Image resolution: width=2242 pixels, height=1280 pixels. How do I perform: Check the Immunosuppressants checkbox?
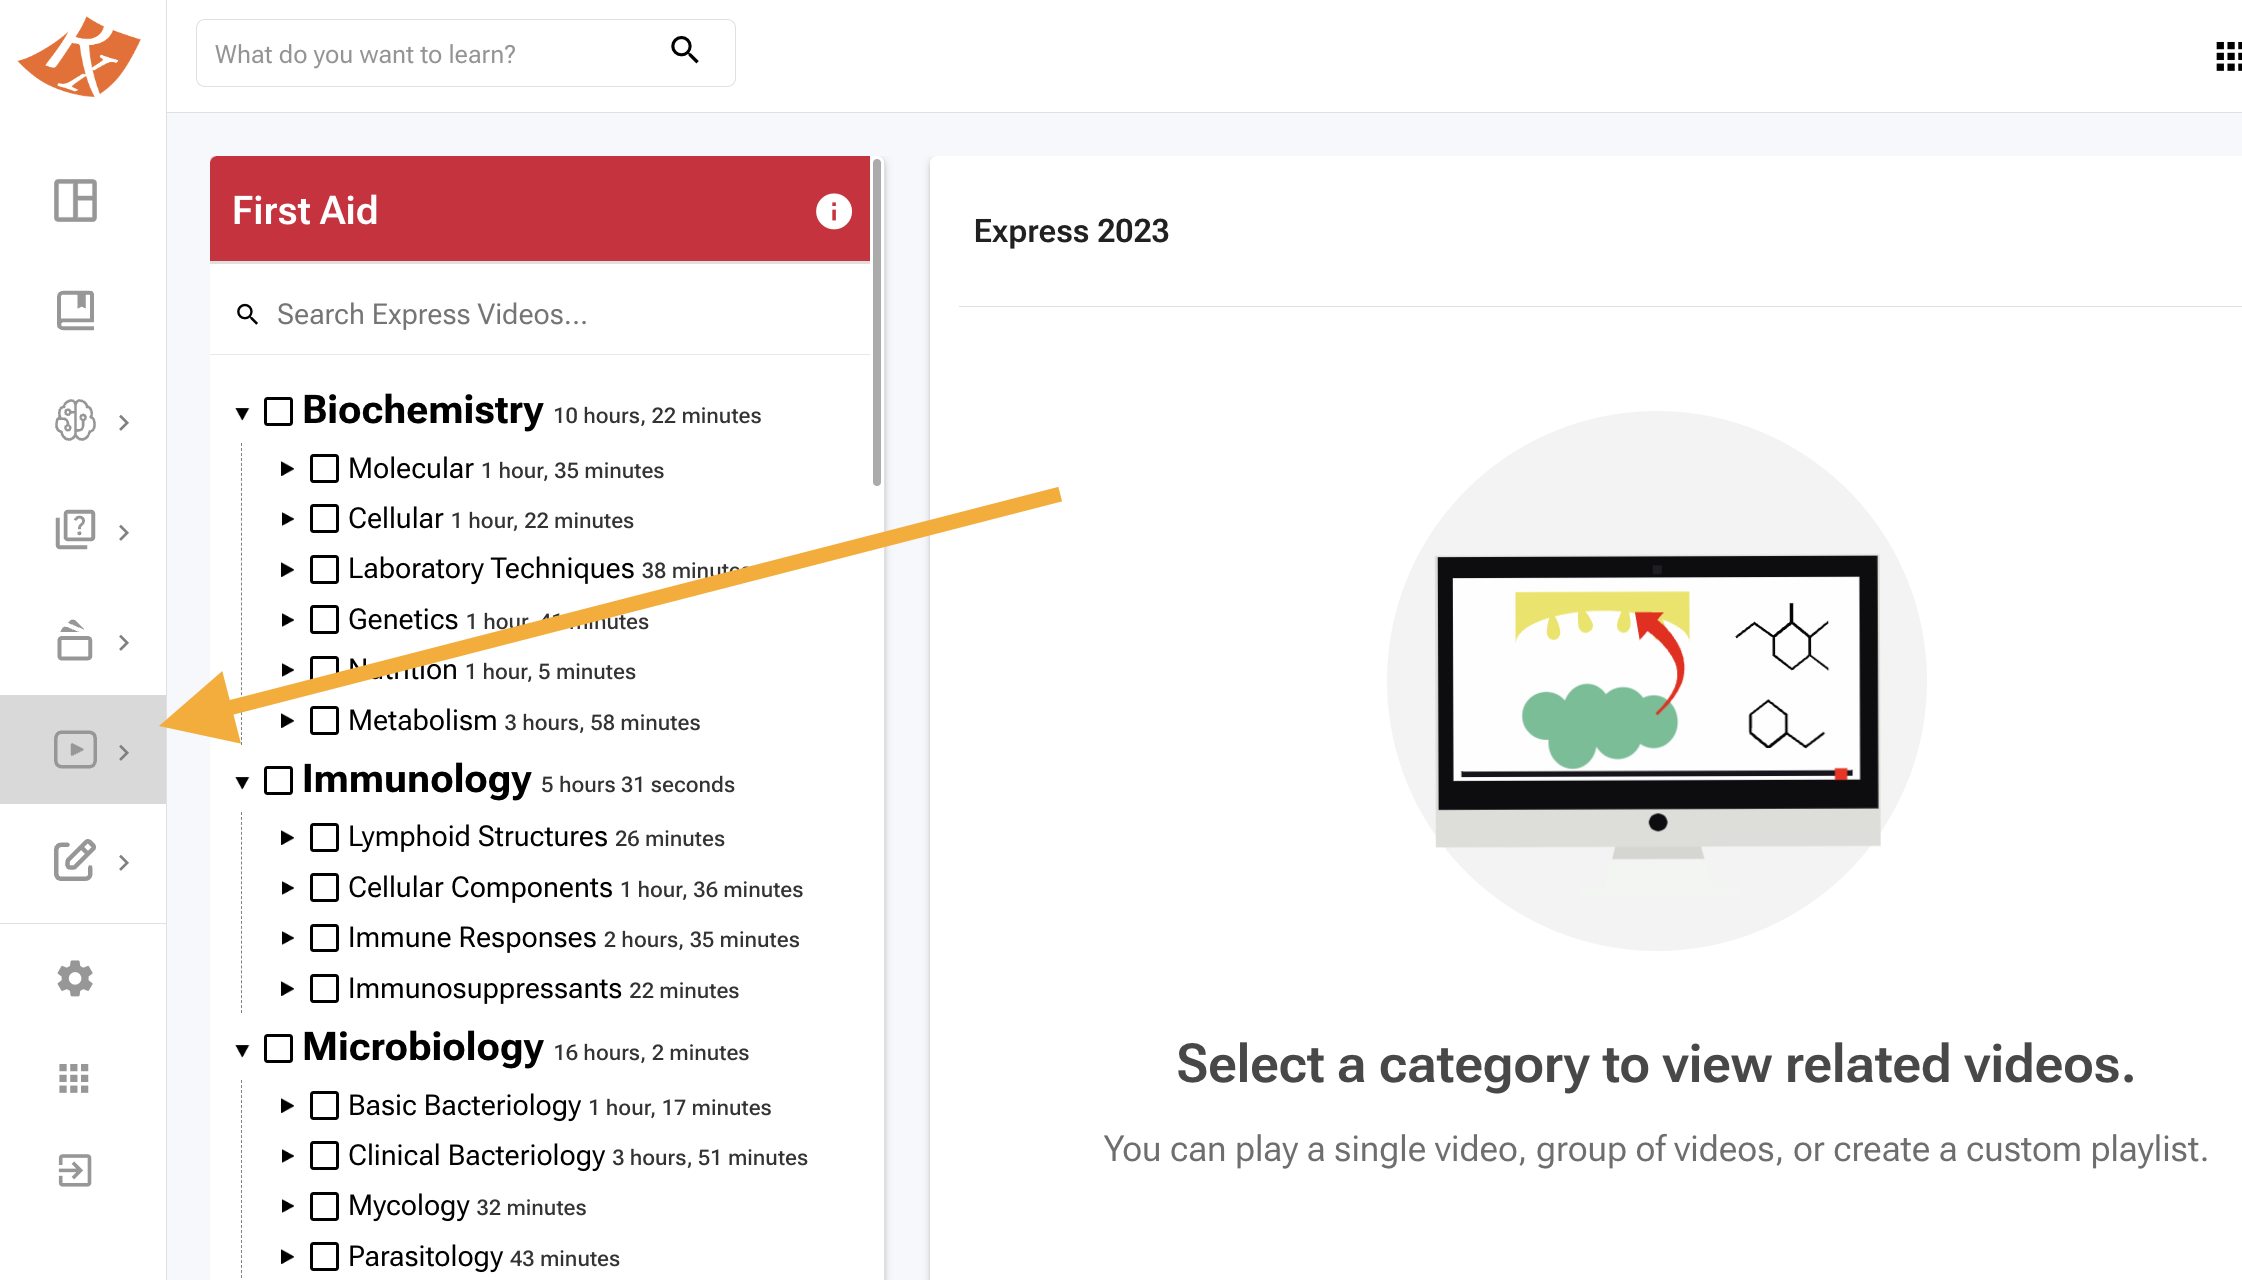tap(325, 988)
